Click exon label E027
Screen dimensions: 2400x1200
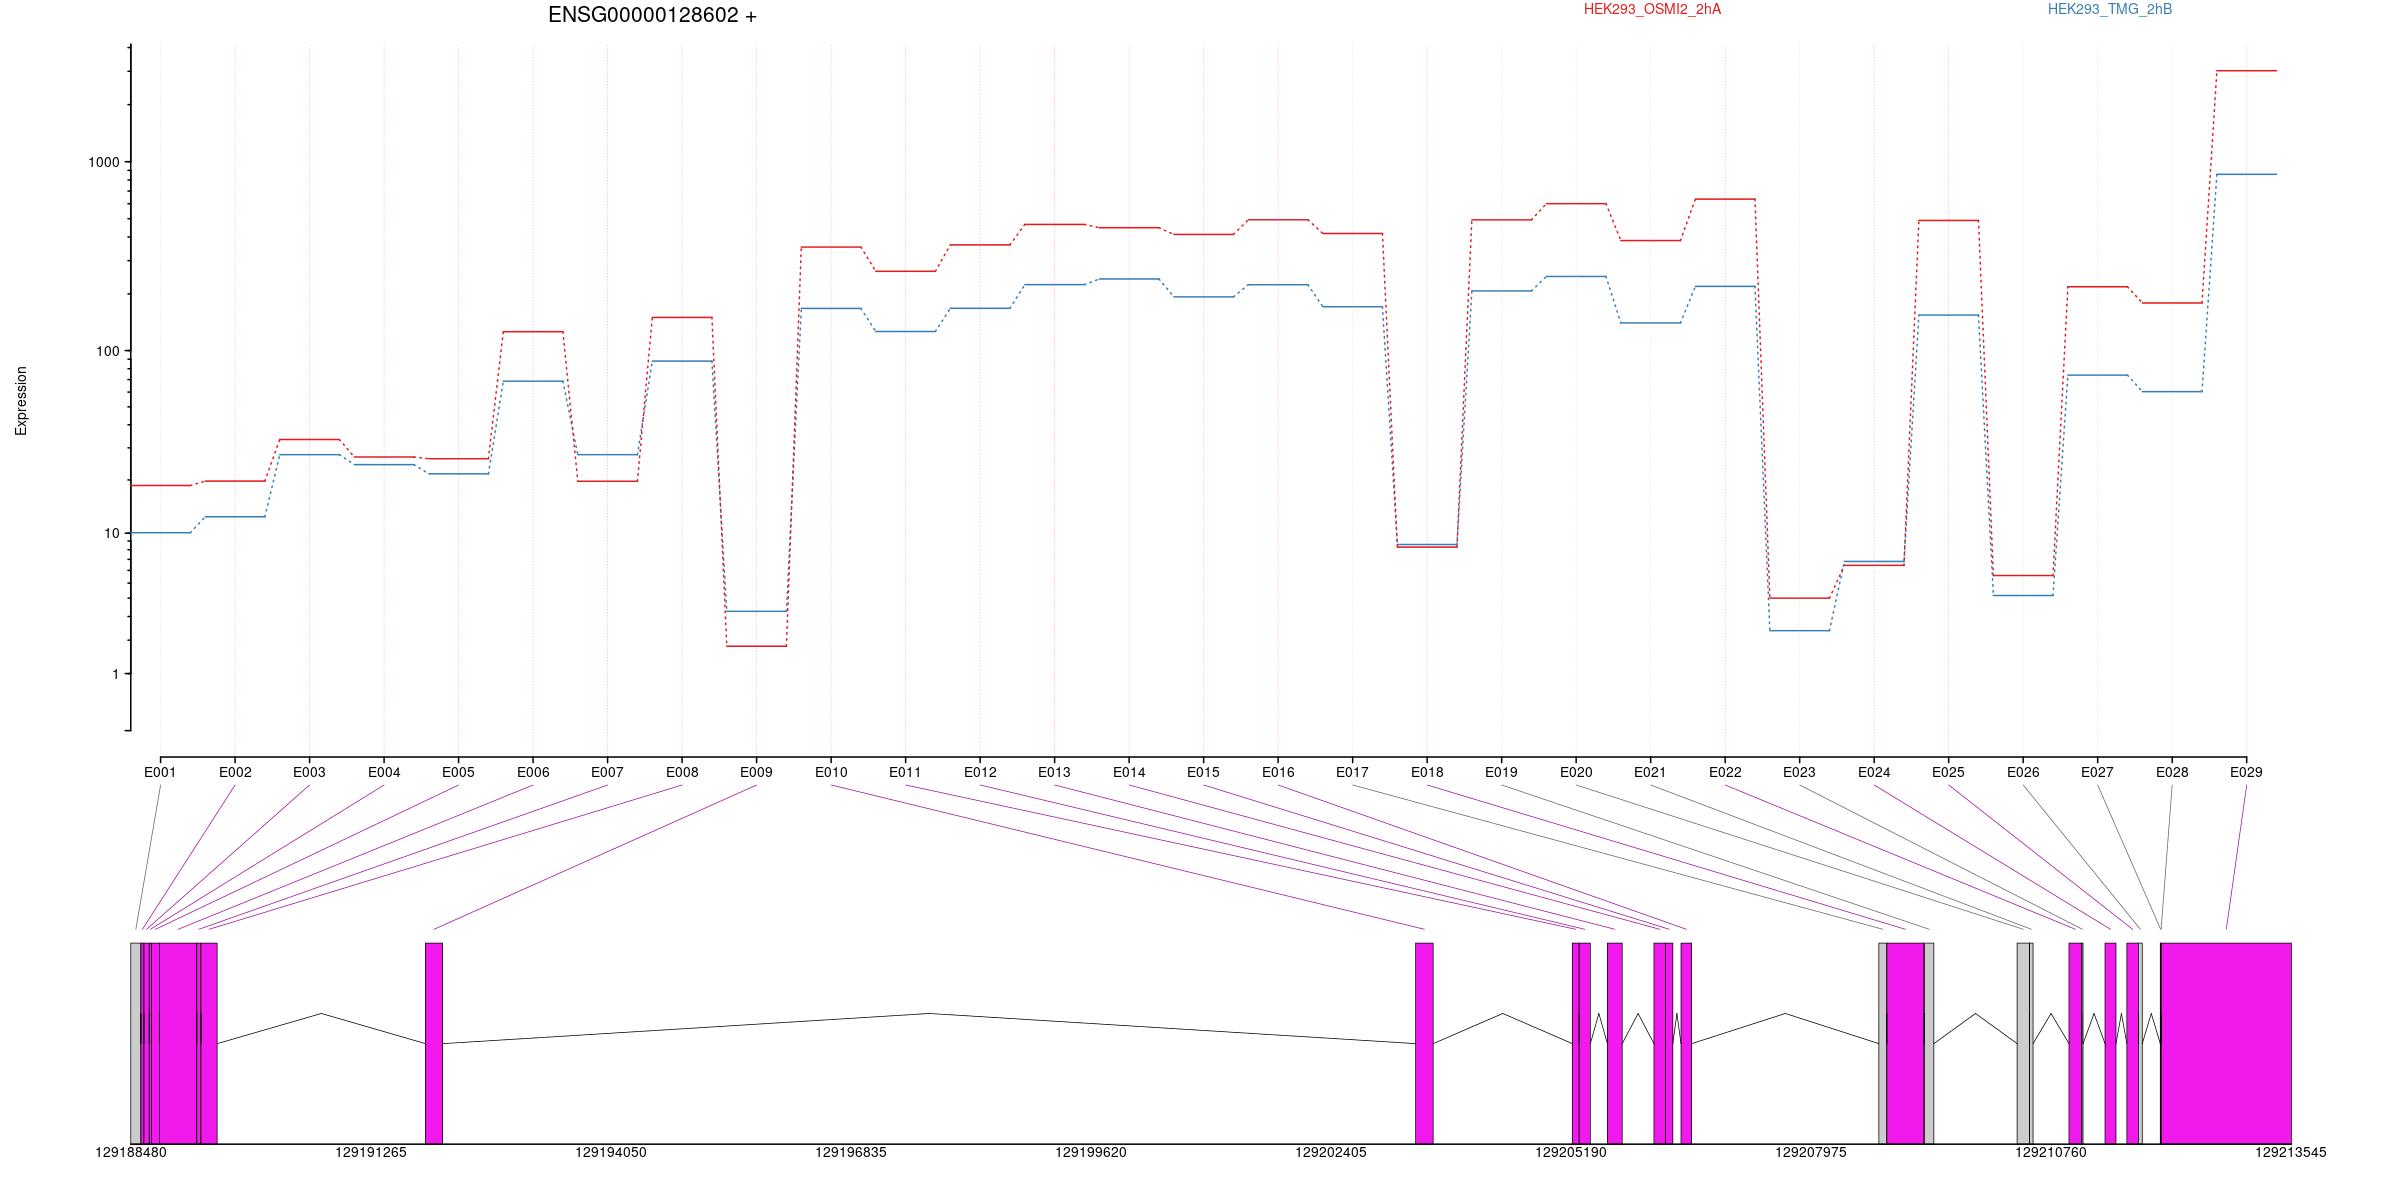click(2097, 772)
